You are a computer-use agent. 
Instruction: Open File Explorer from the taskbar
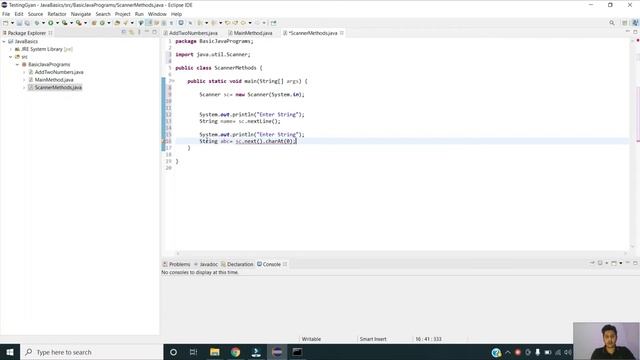215,352
